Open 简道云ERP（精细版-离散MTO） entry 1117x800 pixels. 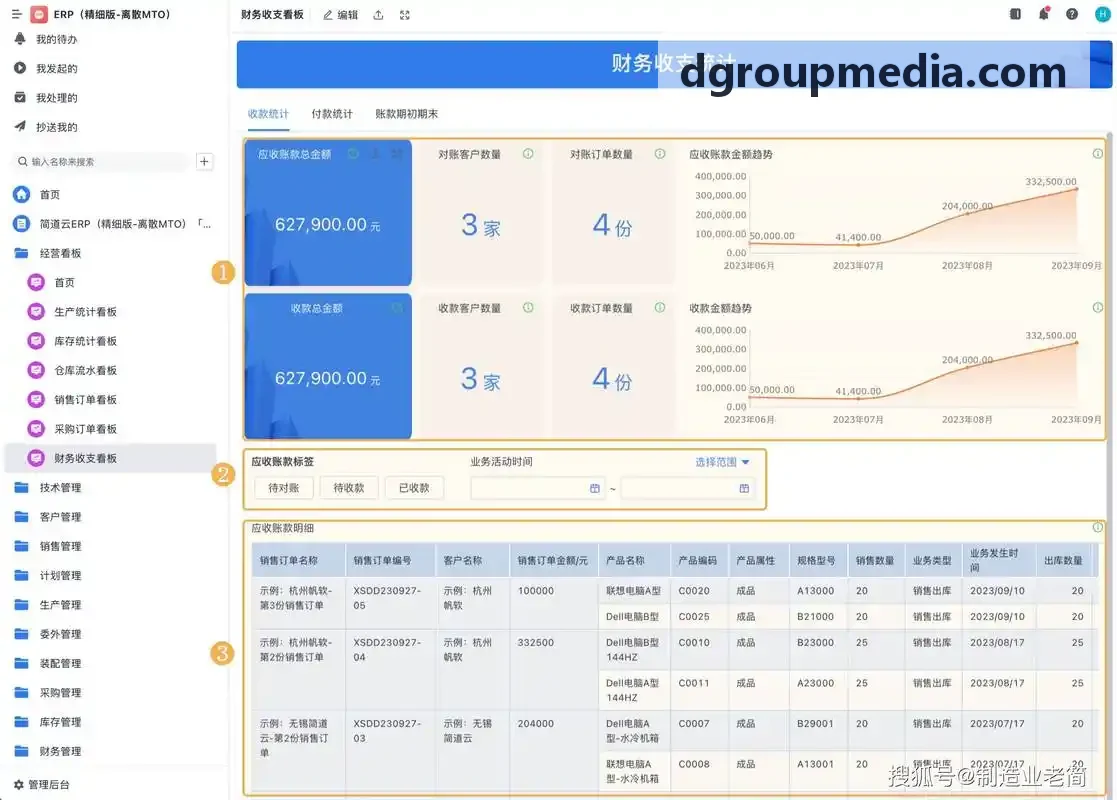click(x=113, y=224)
